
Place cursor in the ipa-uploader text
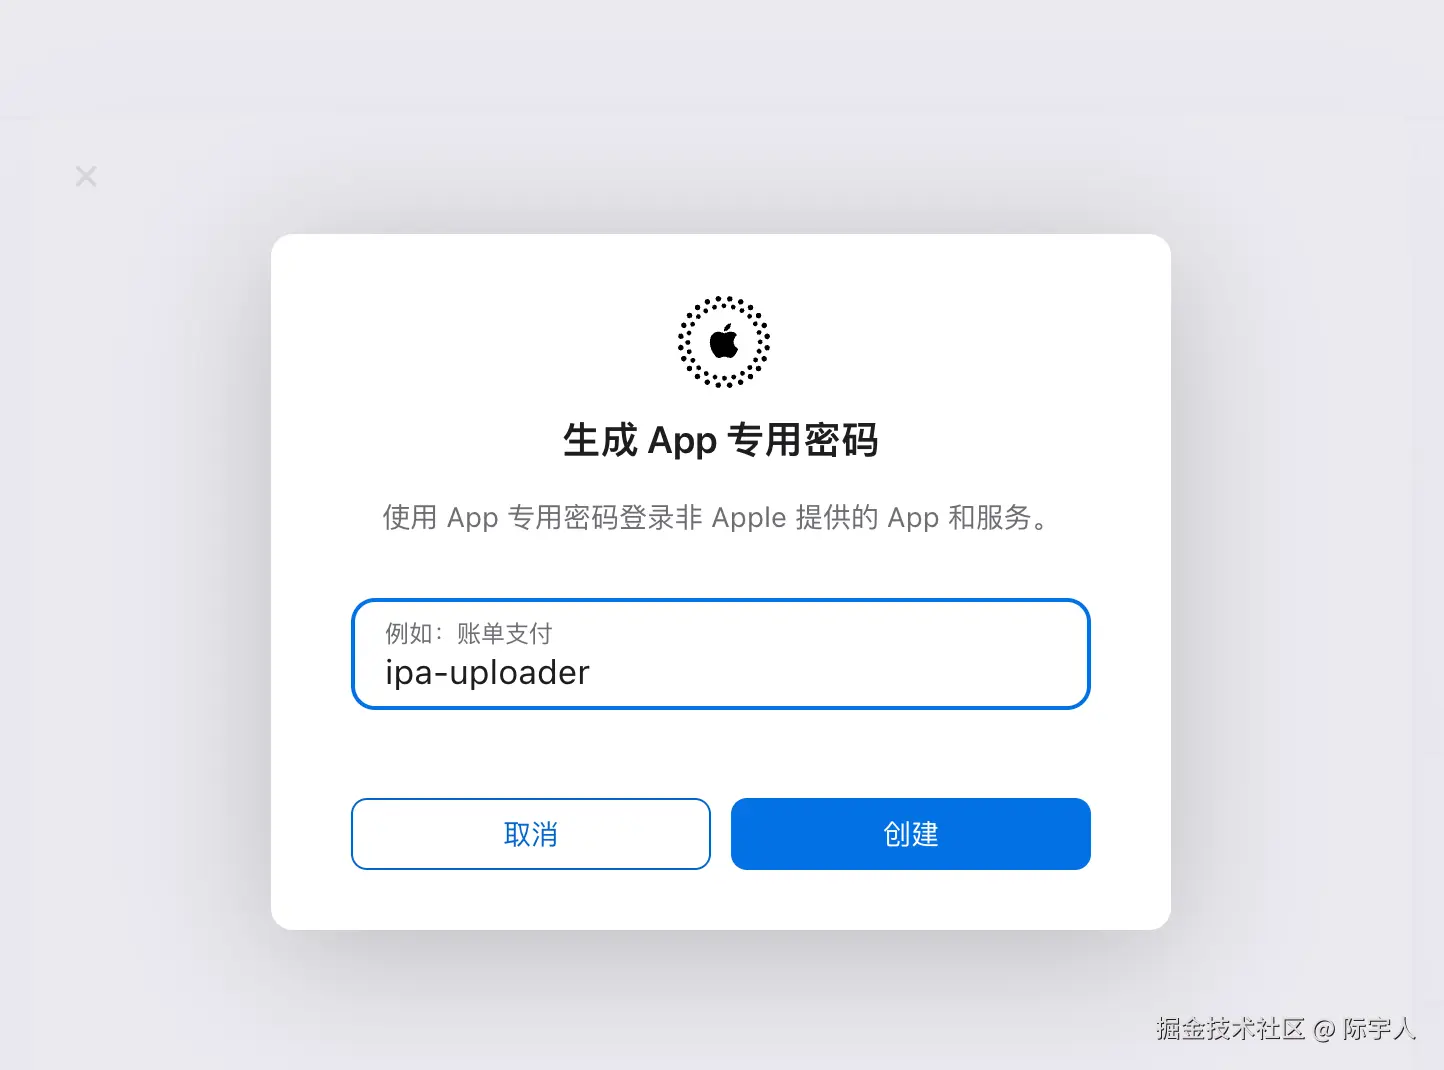(x=487, y=673)
